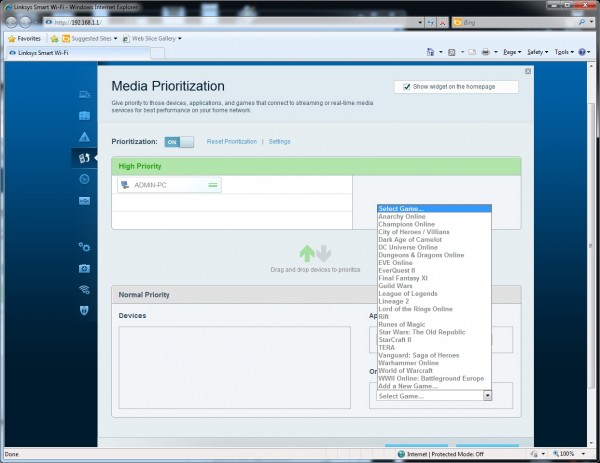
Task: Open a new blank tab
Action: (x=157, y=53)
